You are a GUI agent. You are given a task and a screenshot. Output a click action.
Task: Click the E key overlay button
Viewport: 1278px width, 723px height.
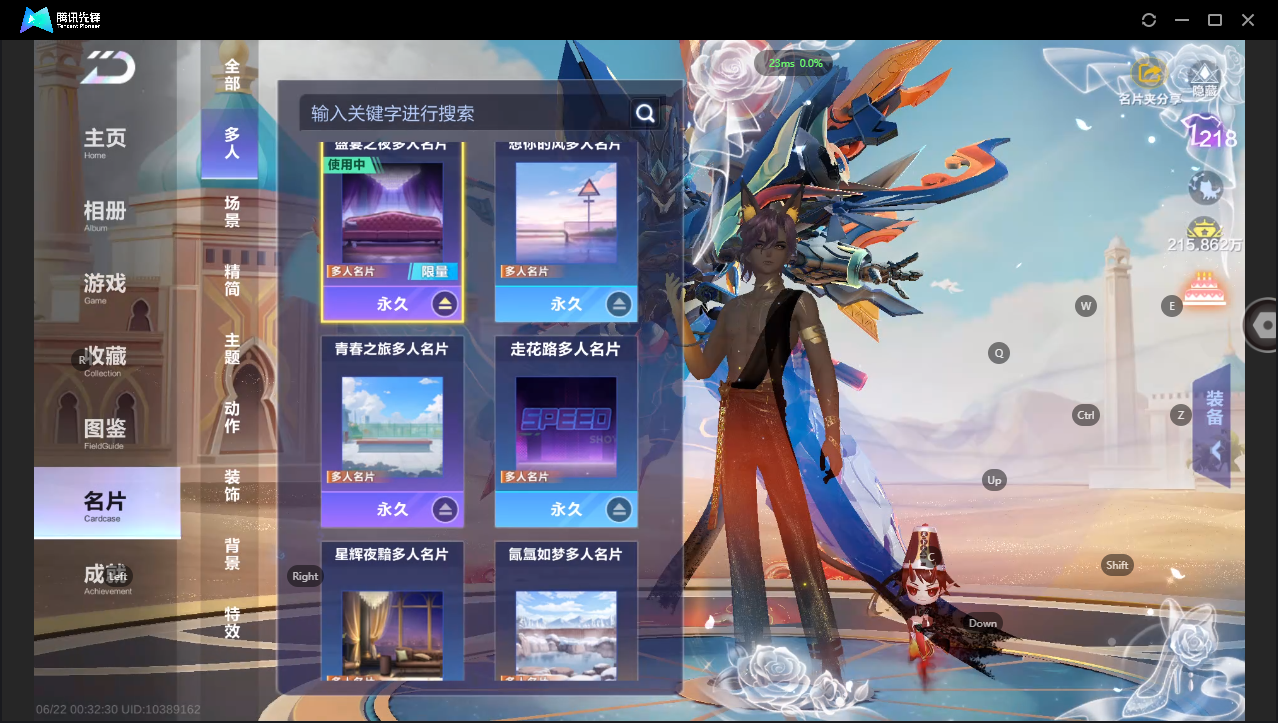click(1172, 306)
